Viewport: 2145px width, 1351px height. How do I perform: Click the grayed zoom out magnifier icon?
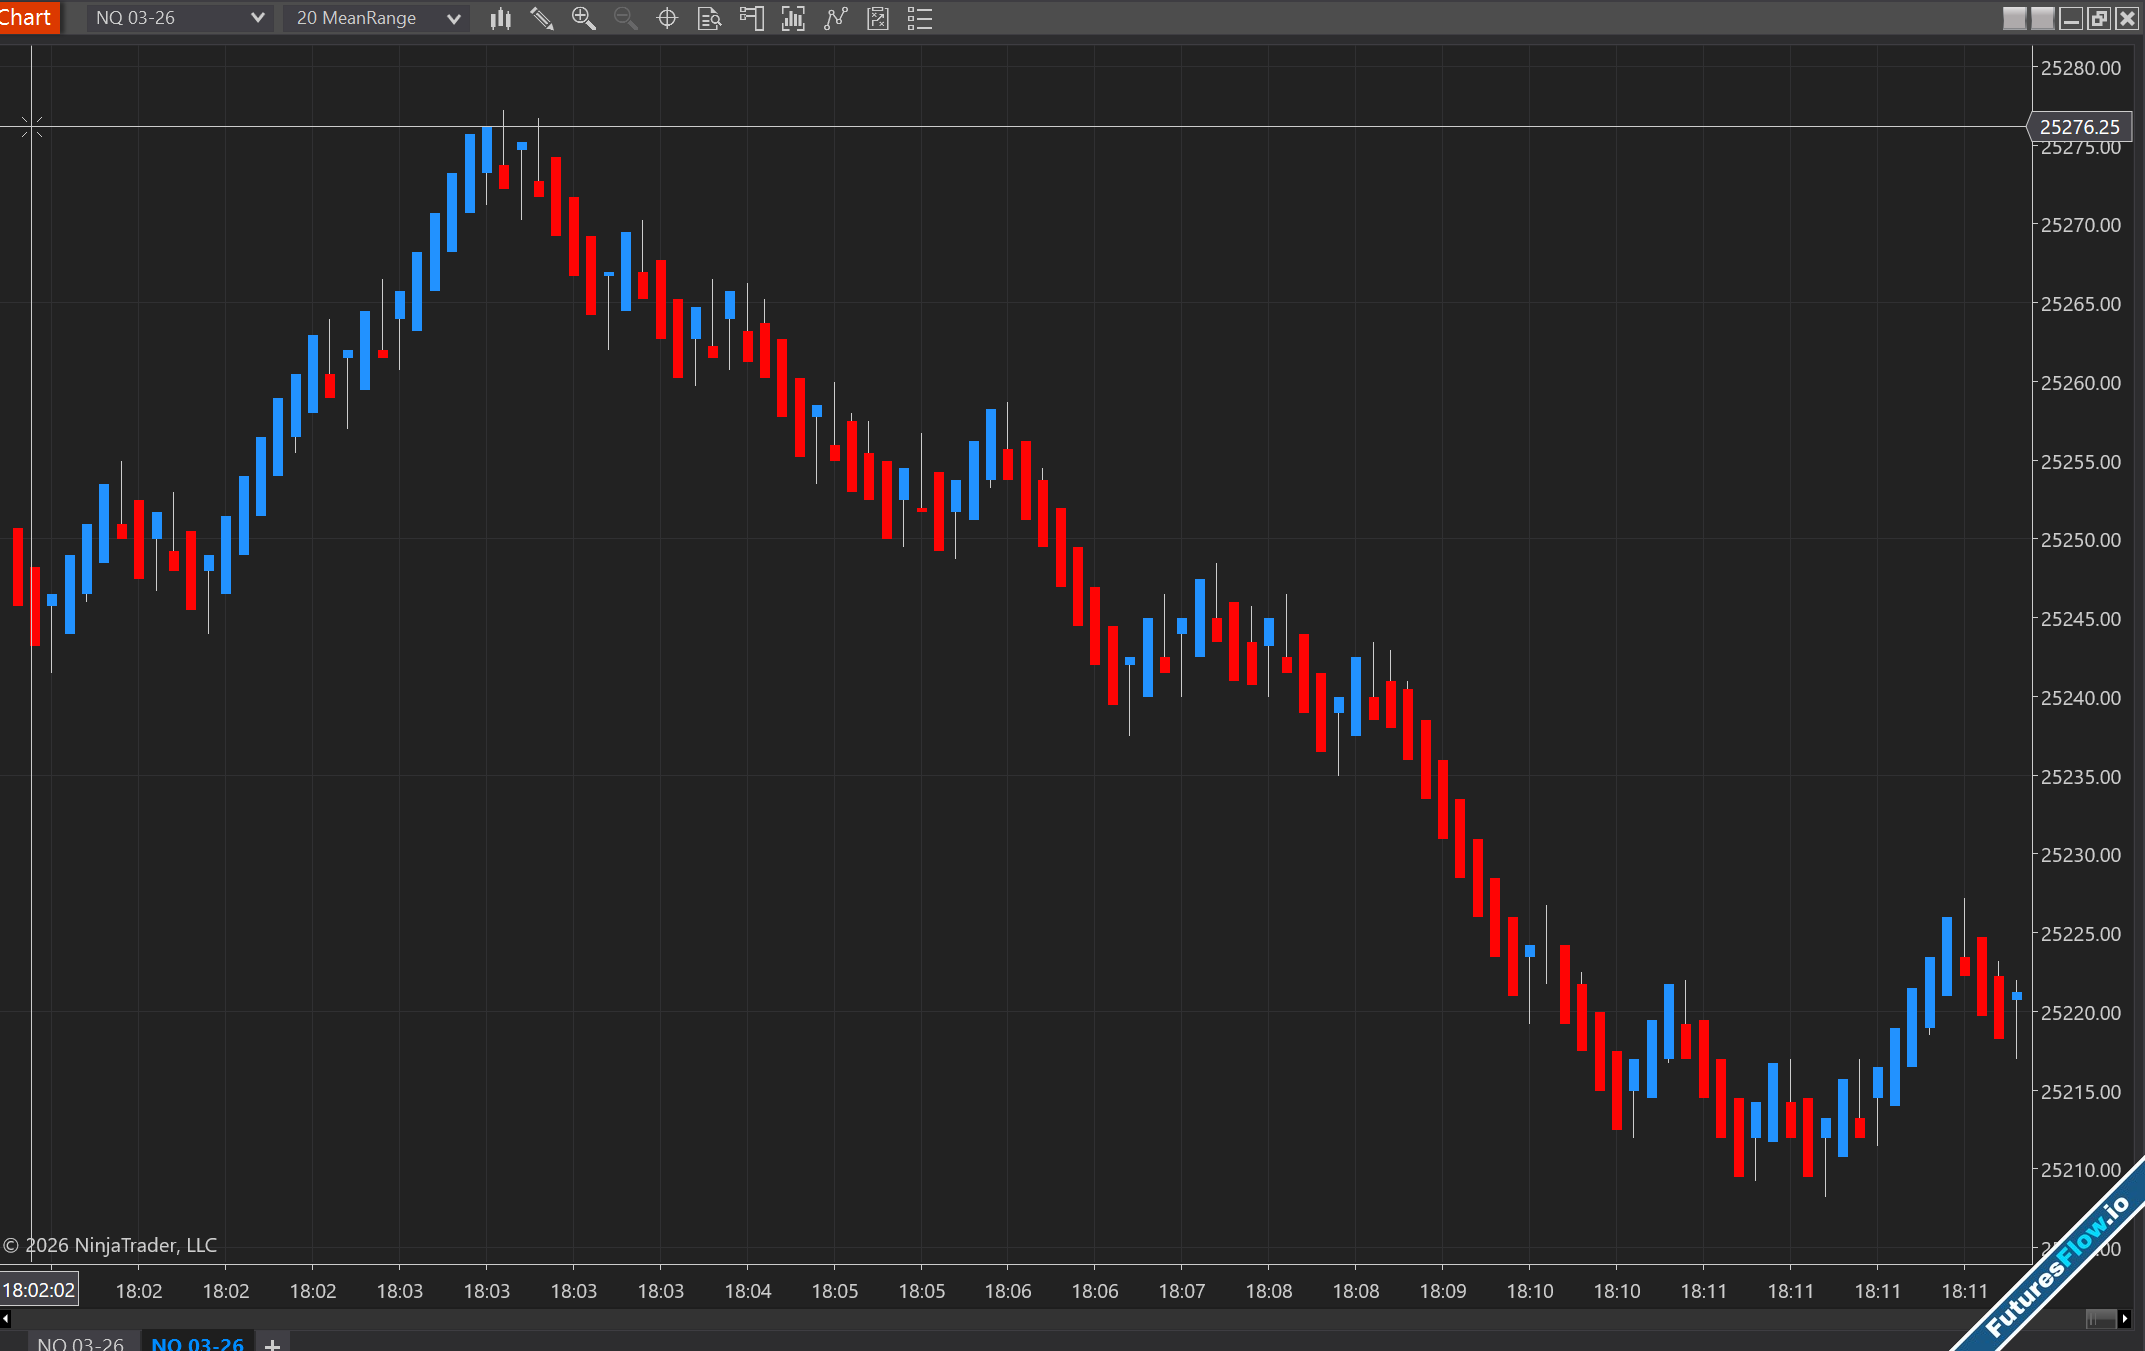[626, 18]
